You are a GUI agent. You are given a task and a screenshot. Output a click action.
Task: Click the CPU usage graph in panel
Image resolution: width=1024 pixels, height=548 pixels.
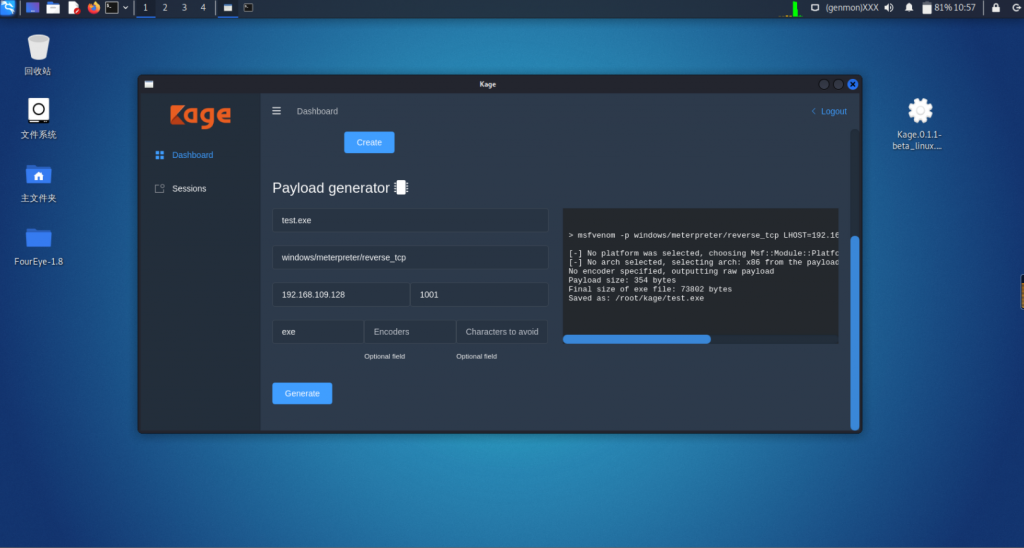790,8
